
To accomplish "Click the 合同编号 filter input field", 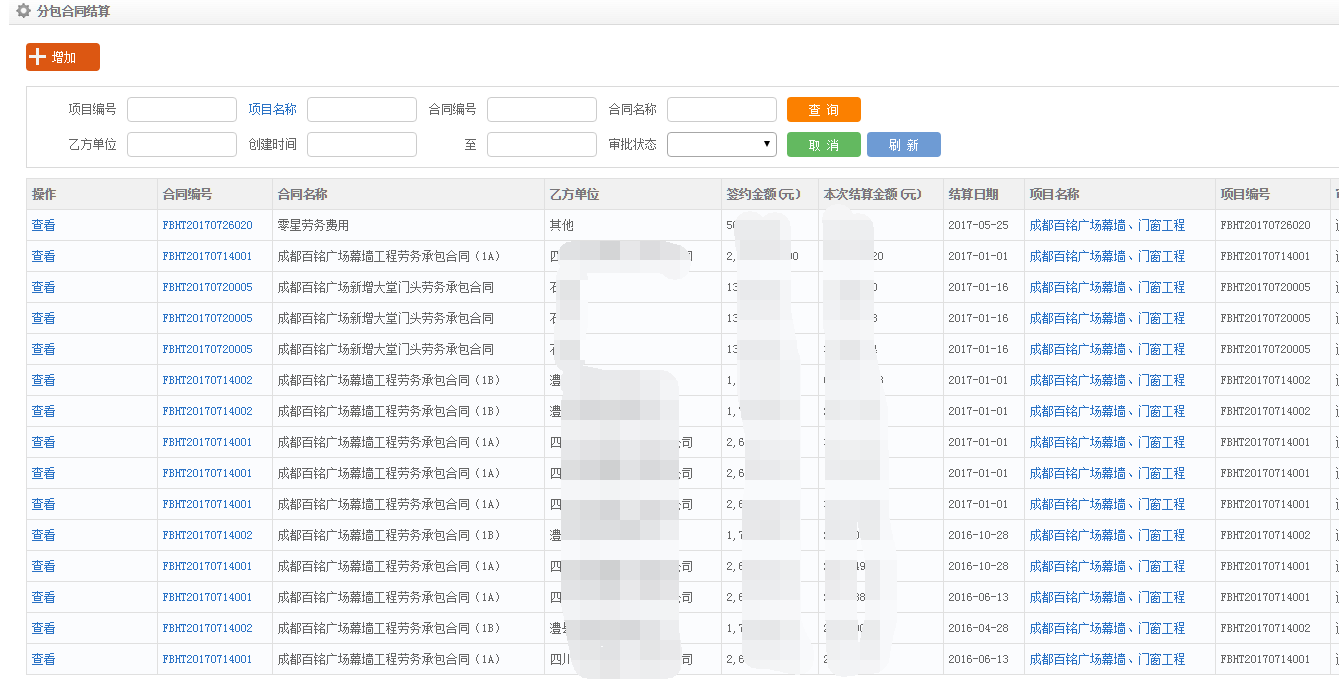I will (541, 110).
